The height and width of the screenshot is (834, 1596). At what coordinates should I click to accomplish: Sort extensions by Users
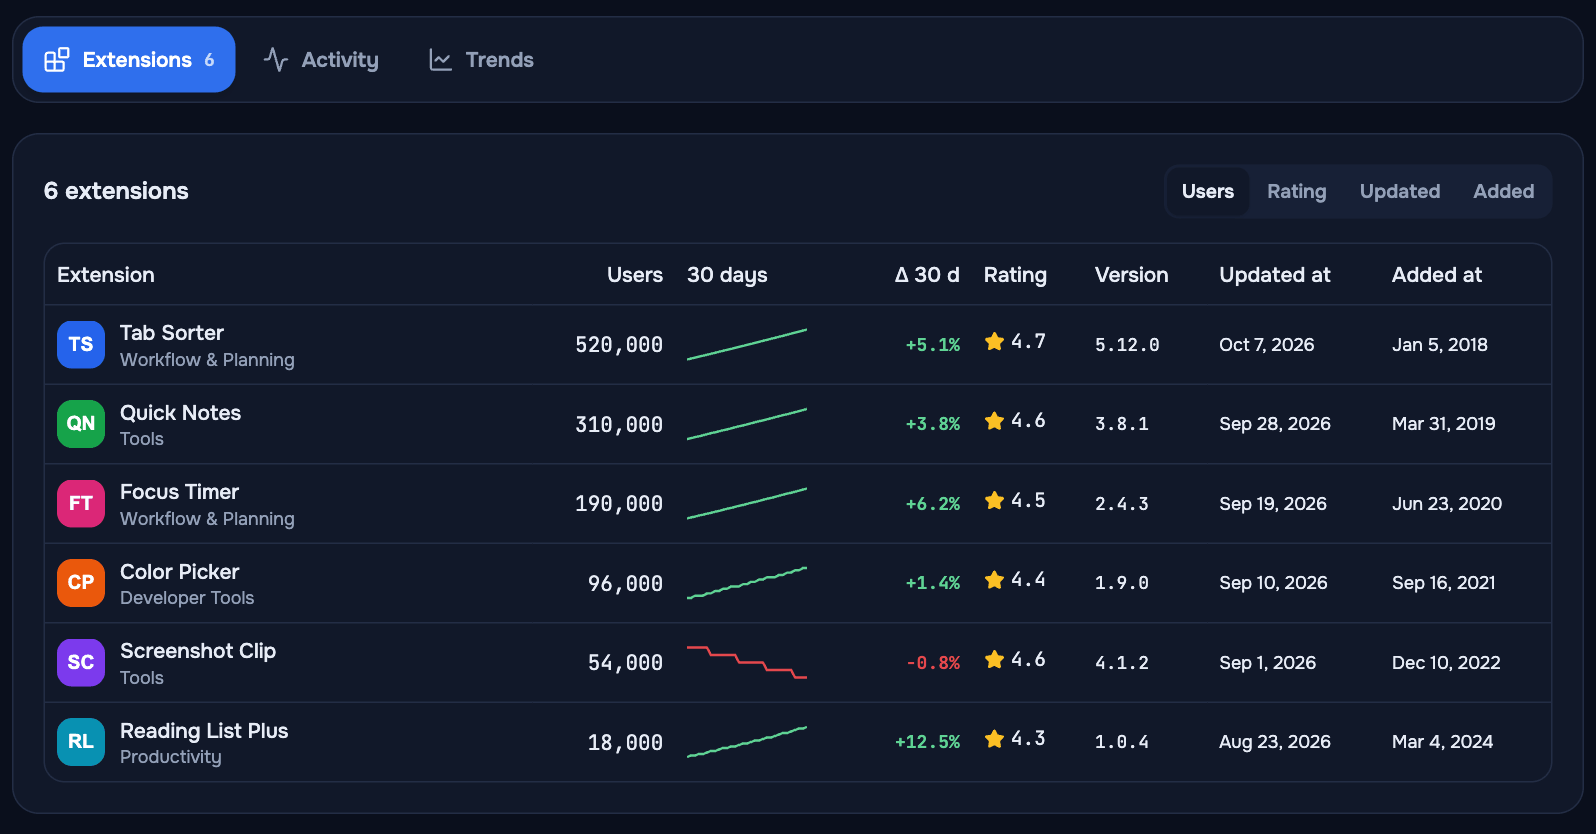tap(1208, 191)
